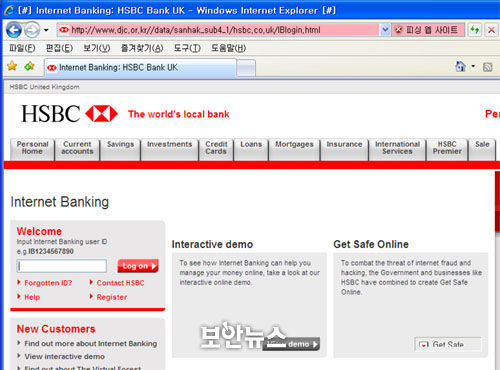Expand the Home button dropdown arrow
This screenshot has height=370, width=500.
473,66
